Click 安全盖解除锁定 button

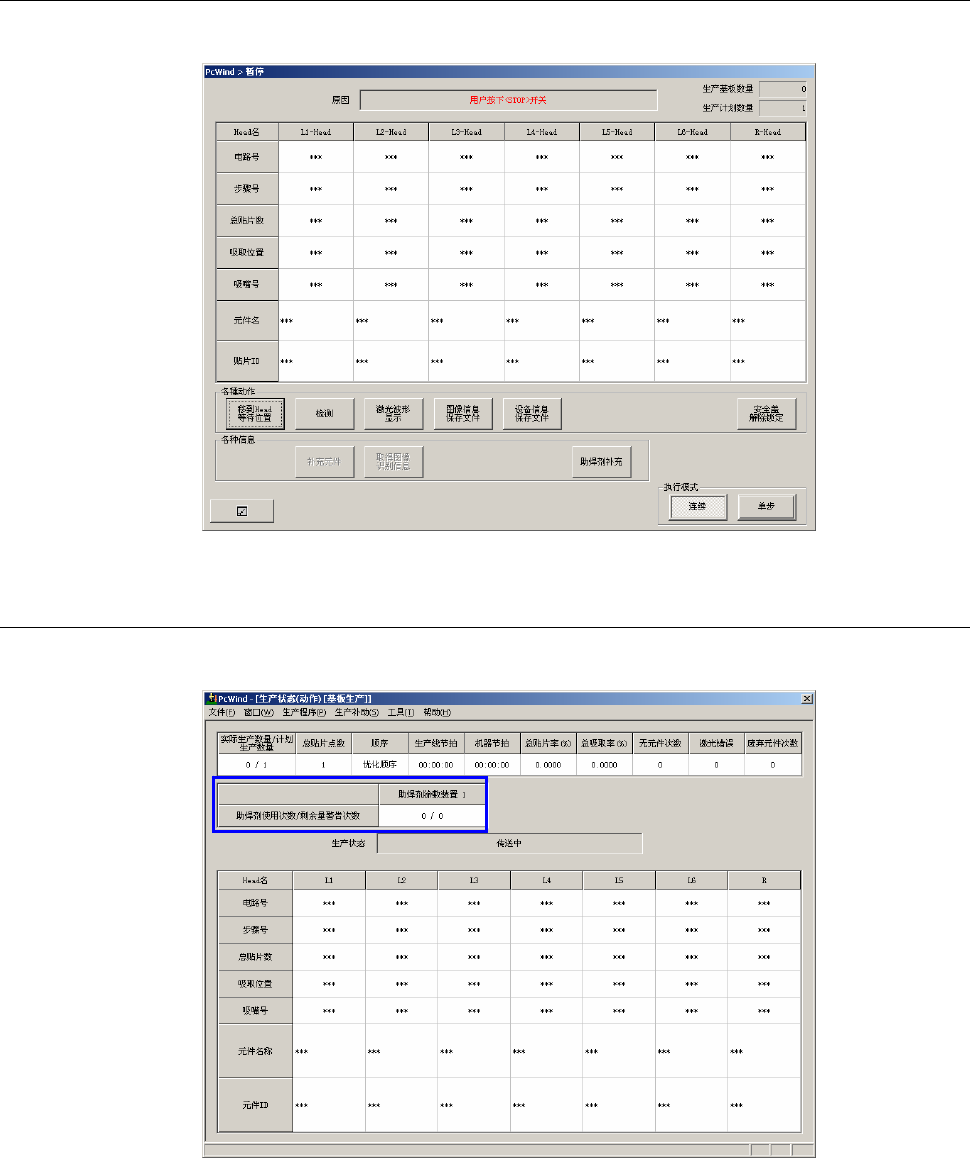766,414
